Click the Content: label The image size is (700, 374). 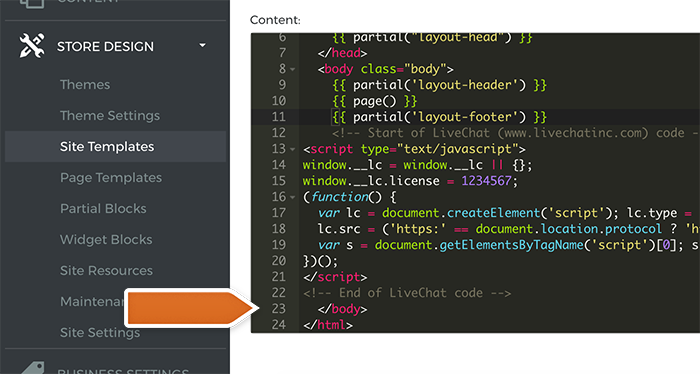coord(275,20)
